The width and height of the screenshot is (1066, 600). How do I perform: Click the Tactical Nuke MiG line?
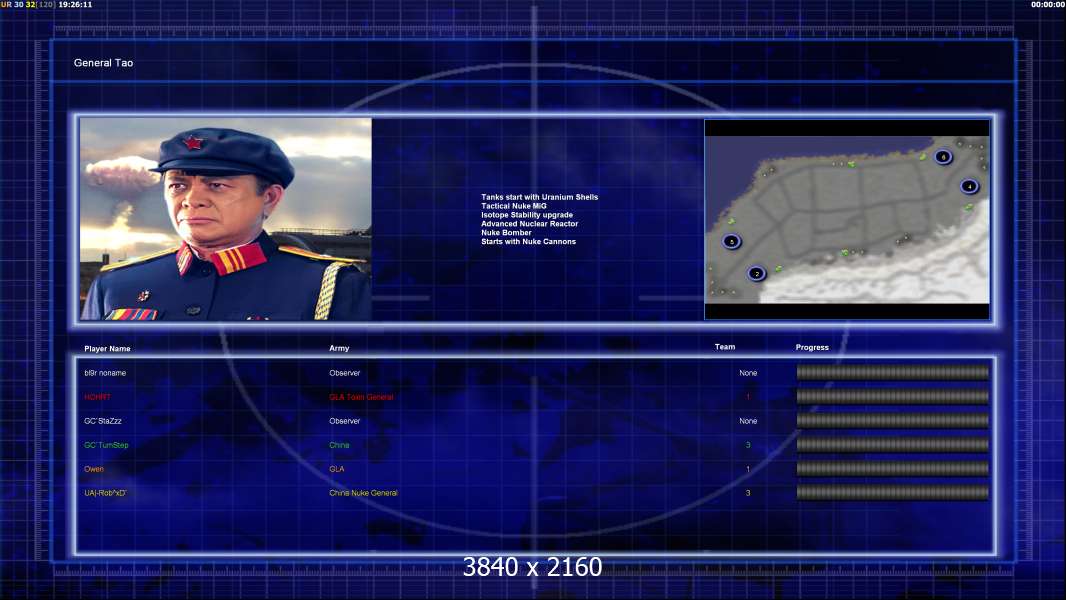tap(514, 206)
